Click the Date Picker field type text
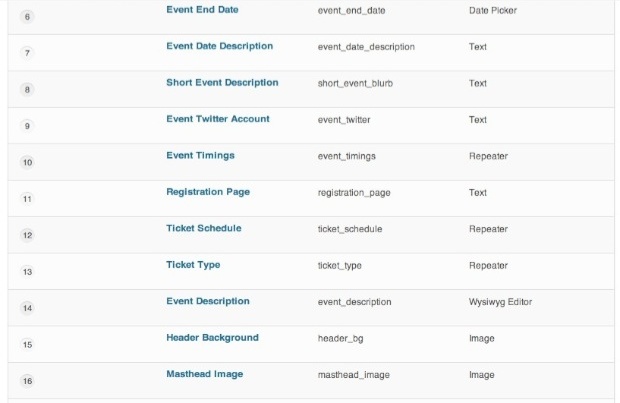Viewport: 620px width, 403px height. pyautogui.click(x=493, y=10)
